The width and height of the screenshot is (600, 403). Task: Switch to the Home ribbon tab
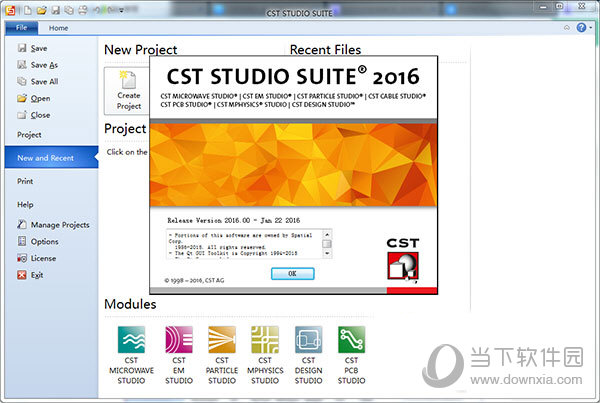click(x=58, y=28)
